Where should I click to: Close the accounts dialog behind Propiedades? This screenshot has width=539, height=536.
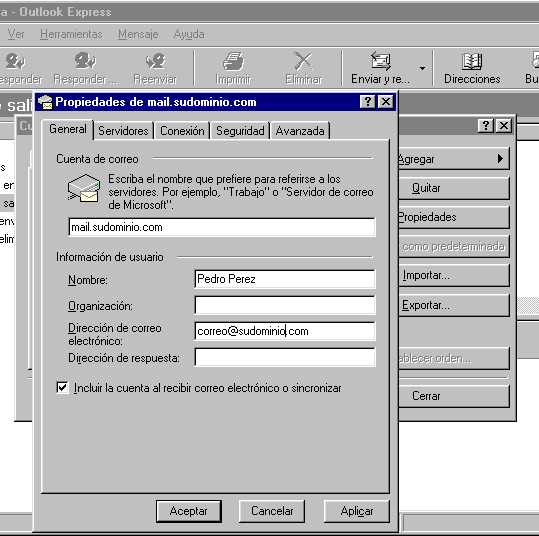coord(504,125)
